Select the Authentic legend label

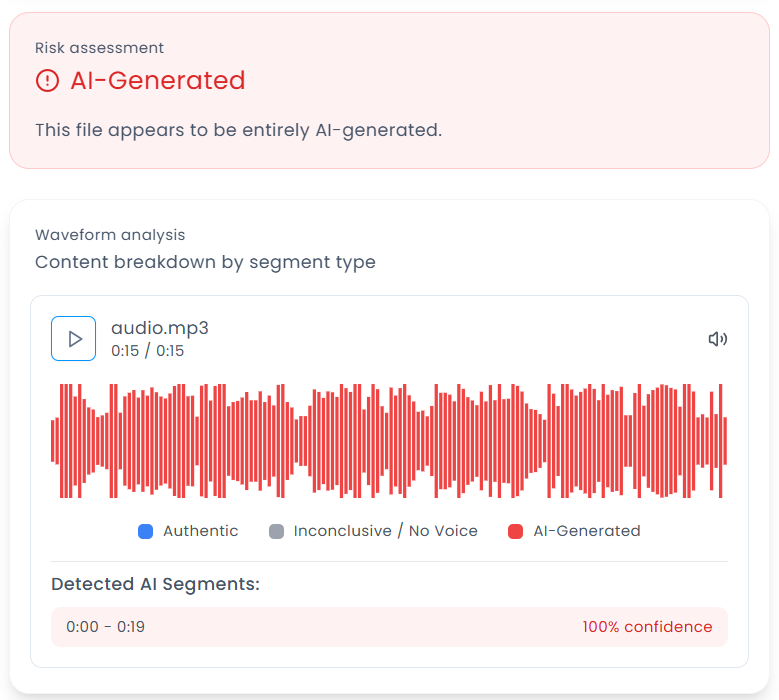point(200,531)
